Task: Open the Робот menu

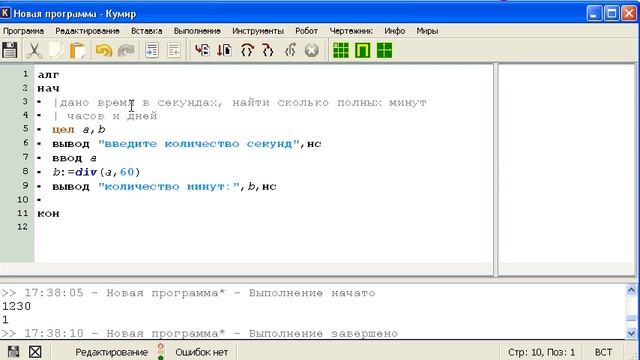Action: [x=307, y=31]
